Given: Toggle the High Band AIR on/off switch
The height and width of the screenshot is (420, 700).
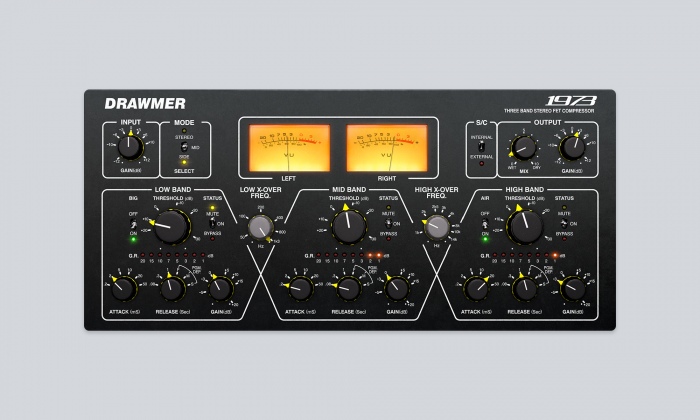Looking at the screenshot, I should 485,223.
